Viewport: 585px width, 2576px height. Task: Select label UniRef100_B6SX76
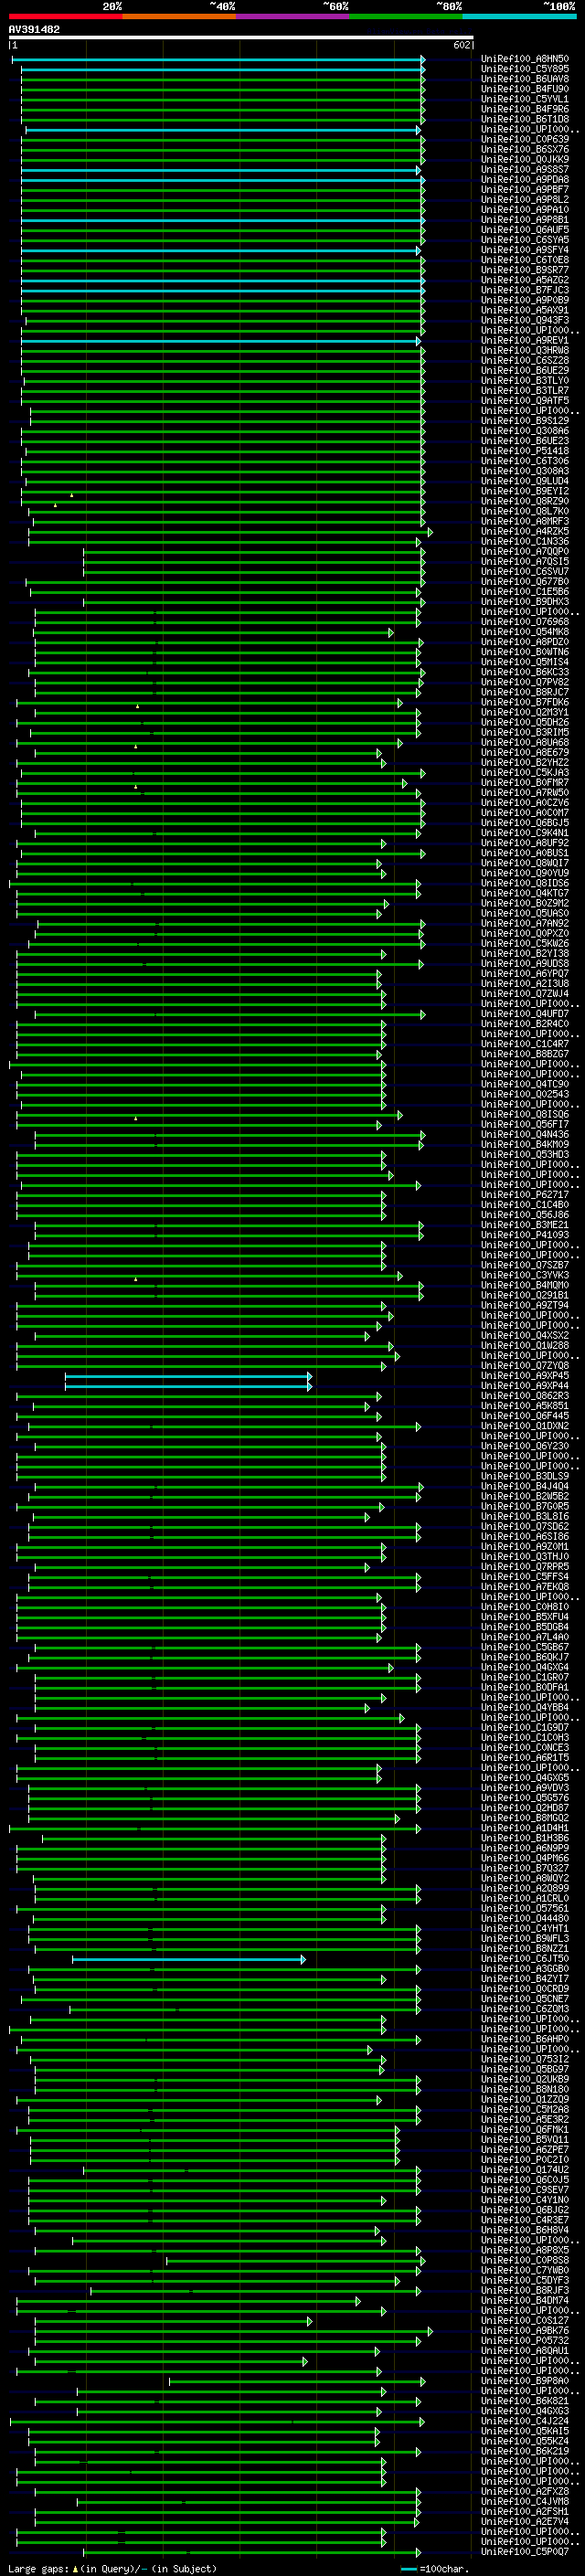525,150
